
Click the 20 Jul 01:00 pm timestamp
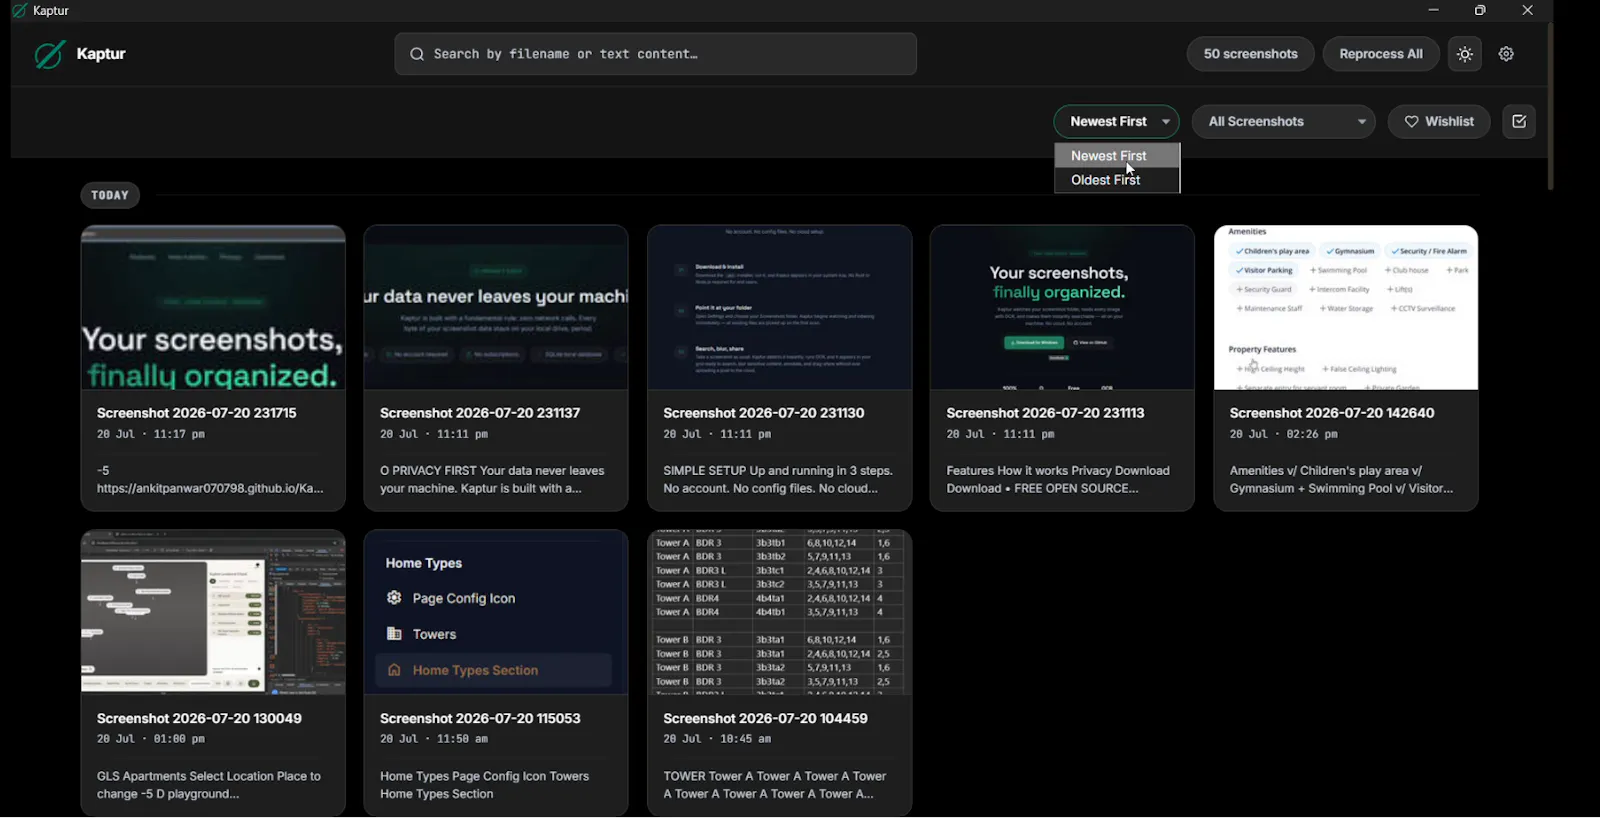(x=151, y=740)
